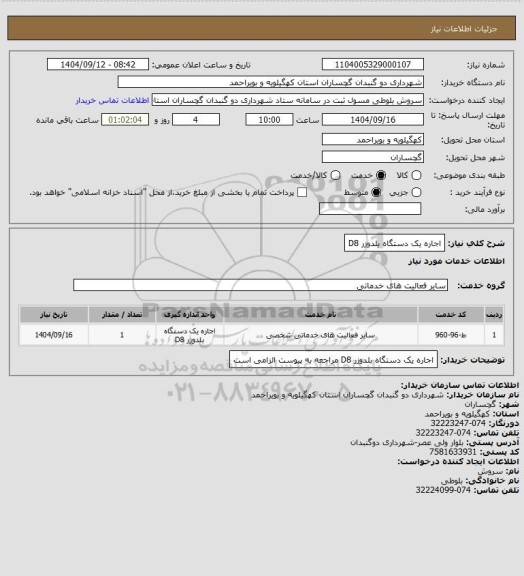Click the delivery province field کهگیلویه و بویراحمد
This screenshot has height=576, width=524.
(x=373, y=139)
